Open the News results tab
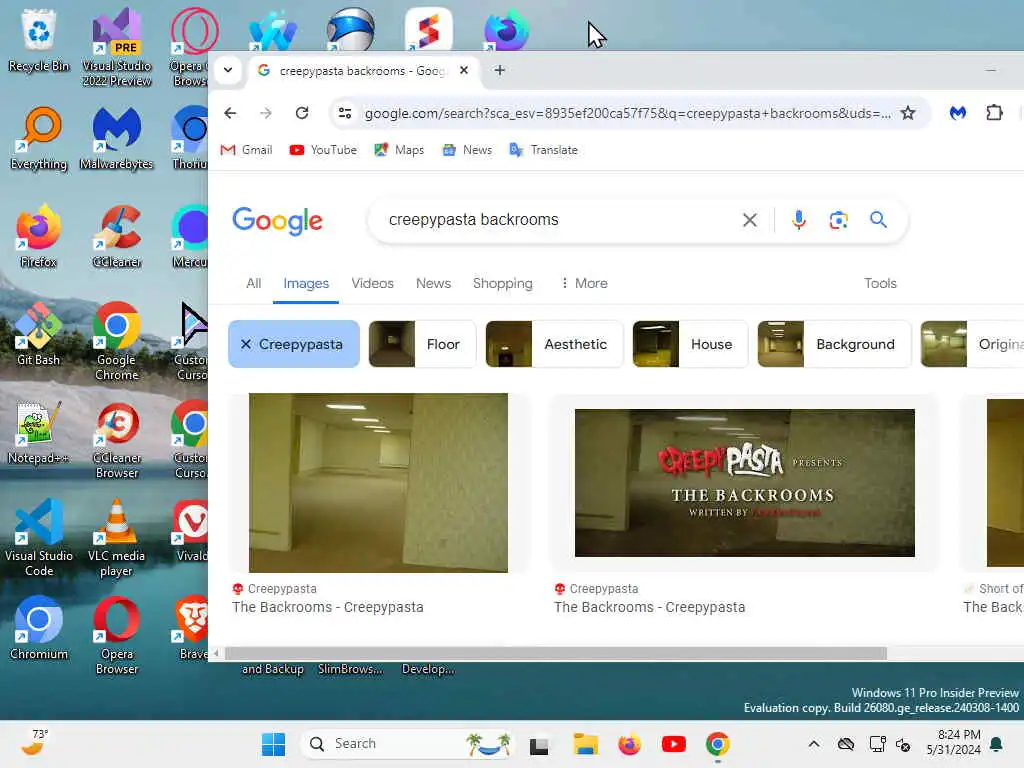This screenshot has height=768, width=1024. (433, 283)
